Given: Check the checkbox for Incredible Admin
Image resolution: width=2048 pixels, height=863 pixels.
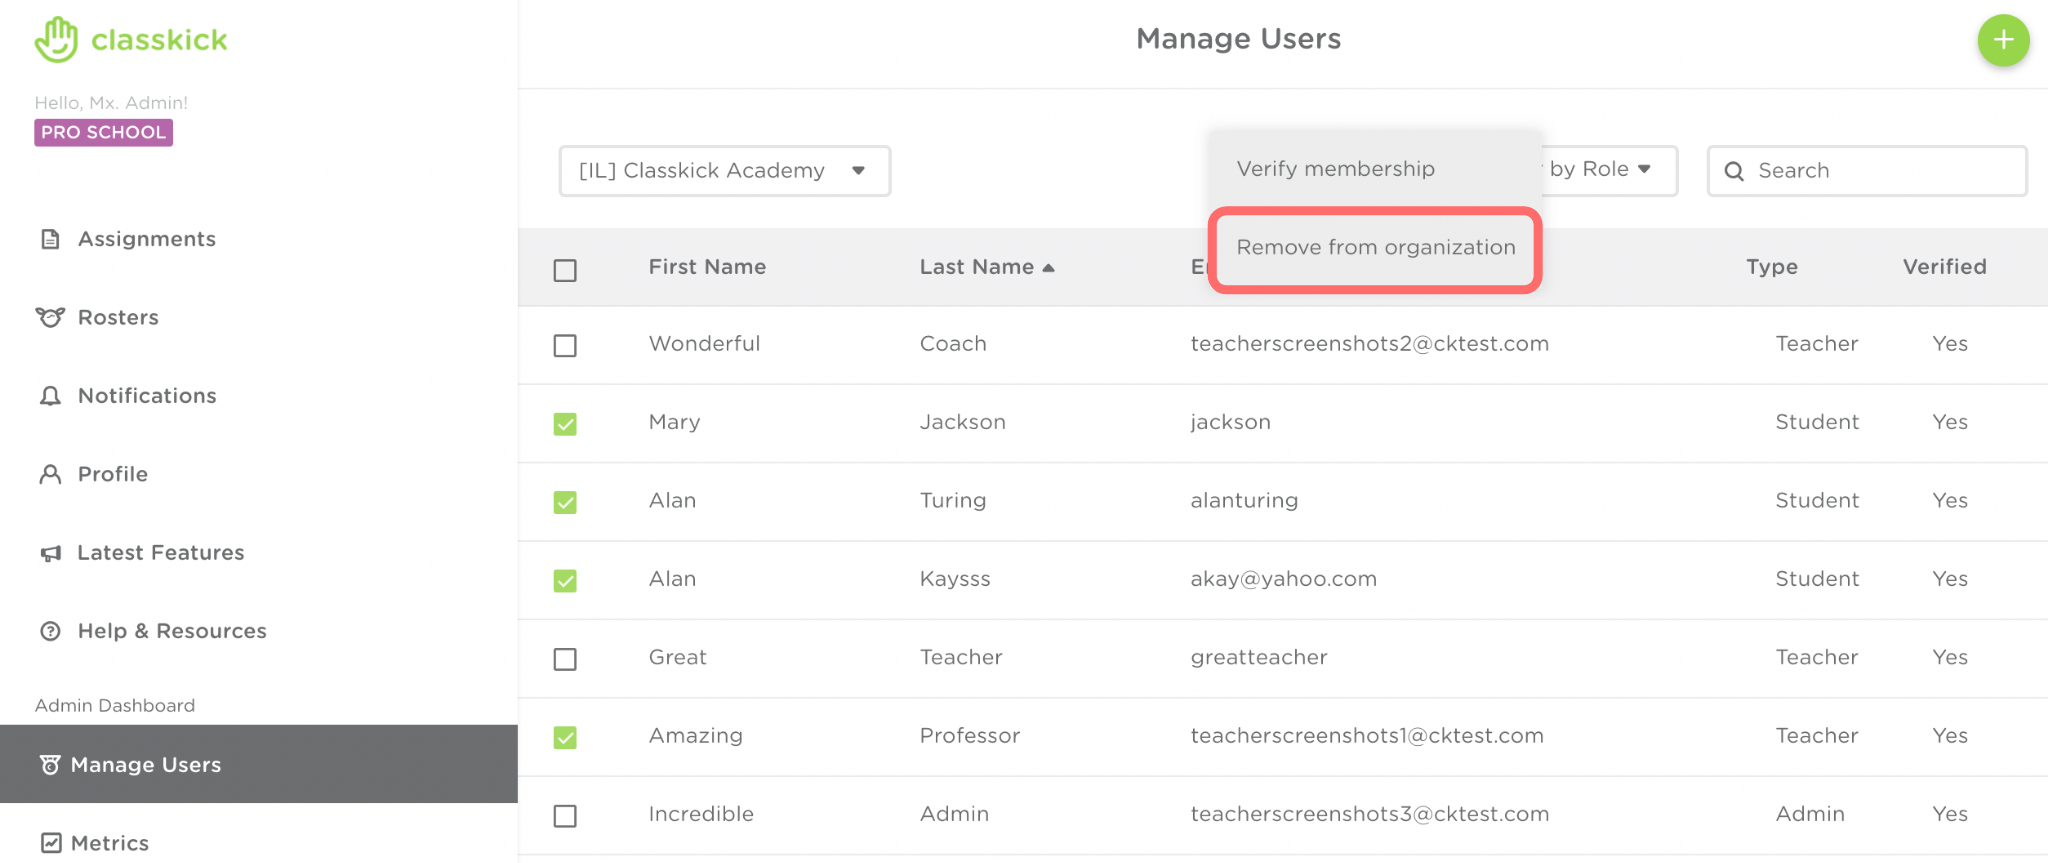Looking at the screenshot, I should click(565, 816).
